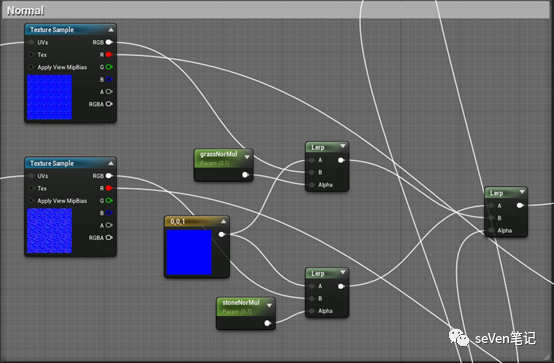The width and height of the screenshot is (554, 363).
Task: Click output pin of rightmost Lerp node
Action: click(520, 205)
